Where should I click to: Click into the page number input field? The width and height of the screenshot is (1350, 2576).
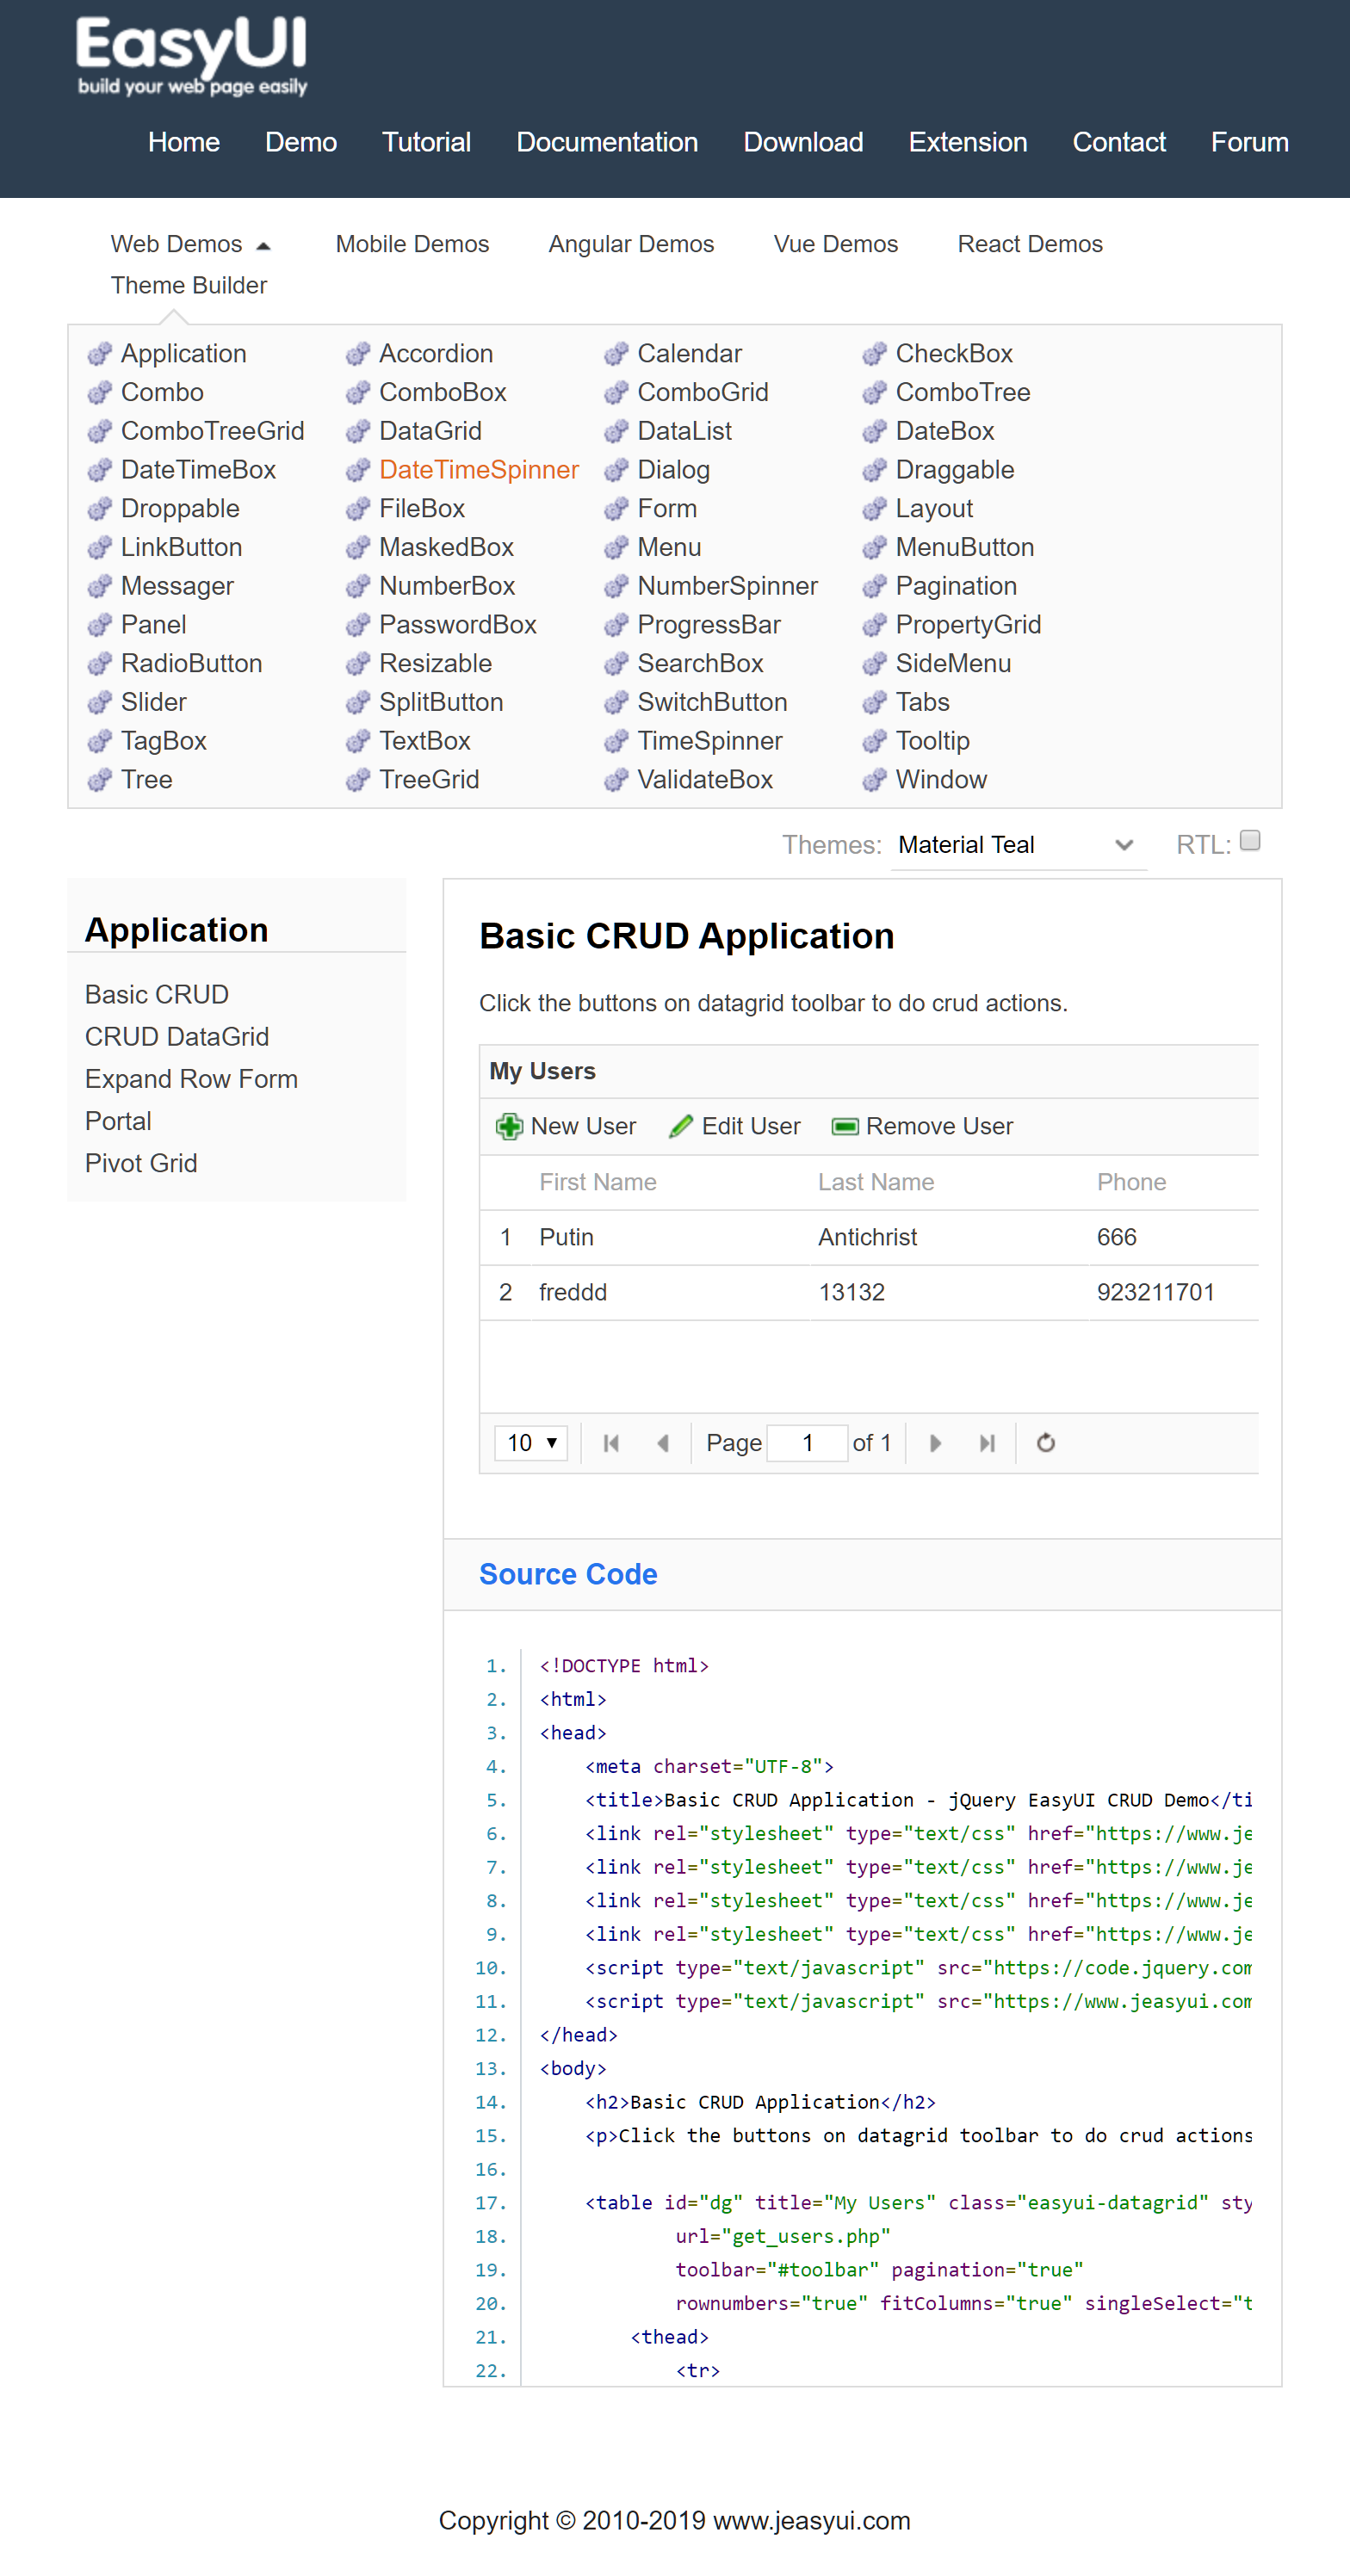807,1443
